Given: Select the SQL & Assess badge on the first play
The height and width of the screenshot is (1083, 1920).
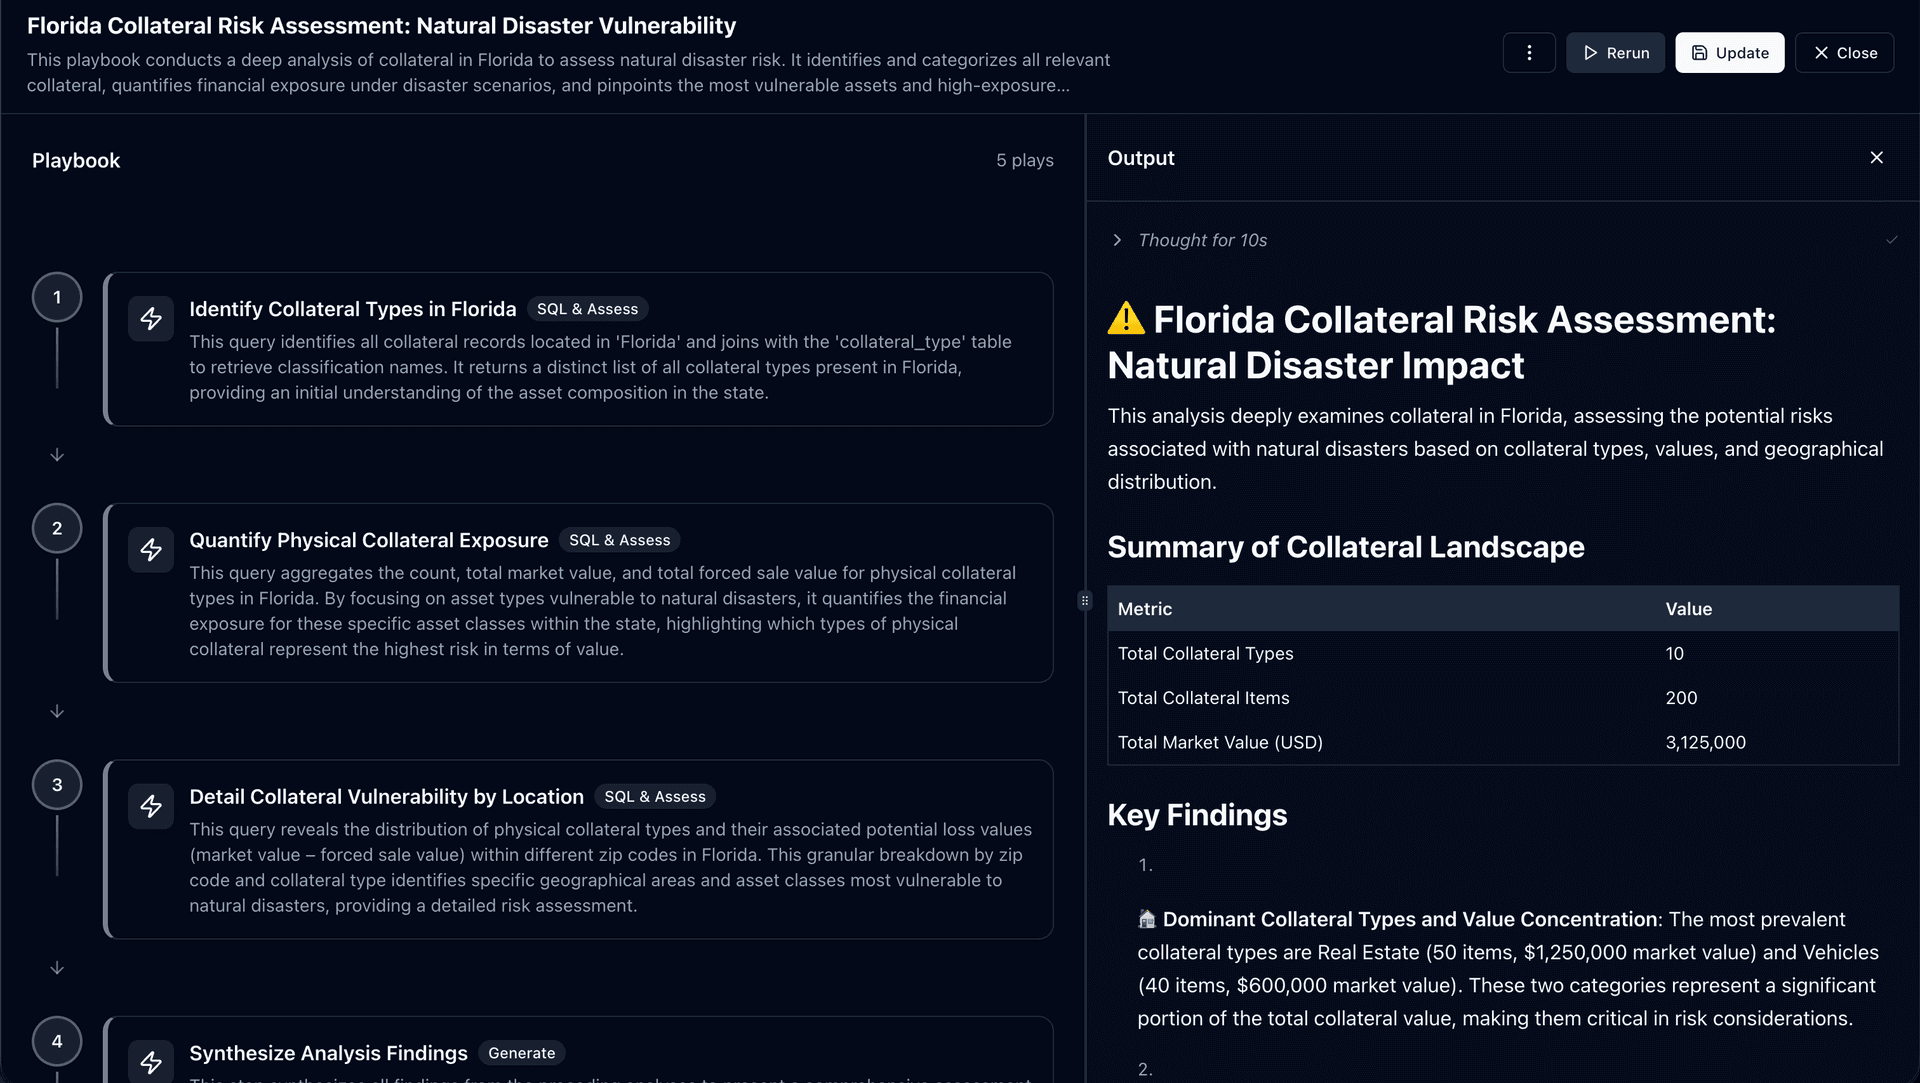Looking at the screenshot, I should click(587, 308).
